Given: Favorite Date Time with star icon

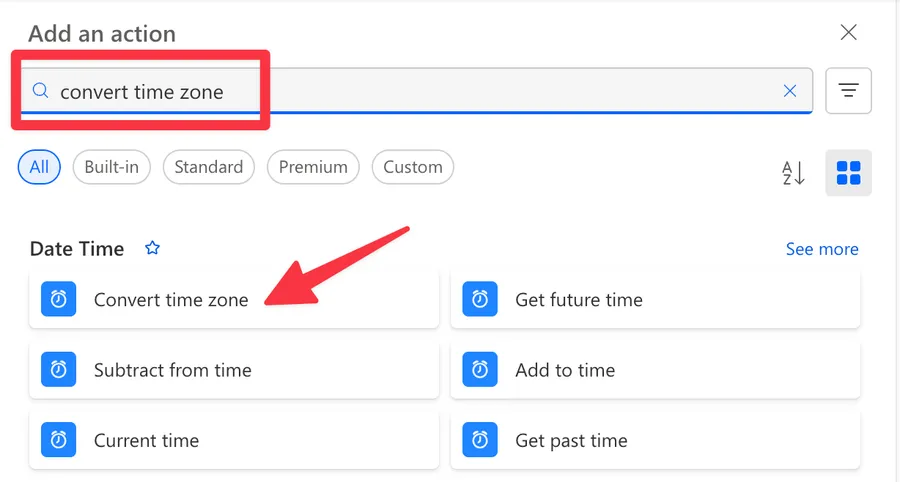Looking at the screenshot, I should [152, 248].
